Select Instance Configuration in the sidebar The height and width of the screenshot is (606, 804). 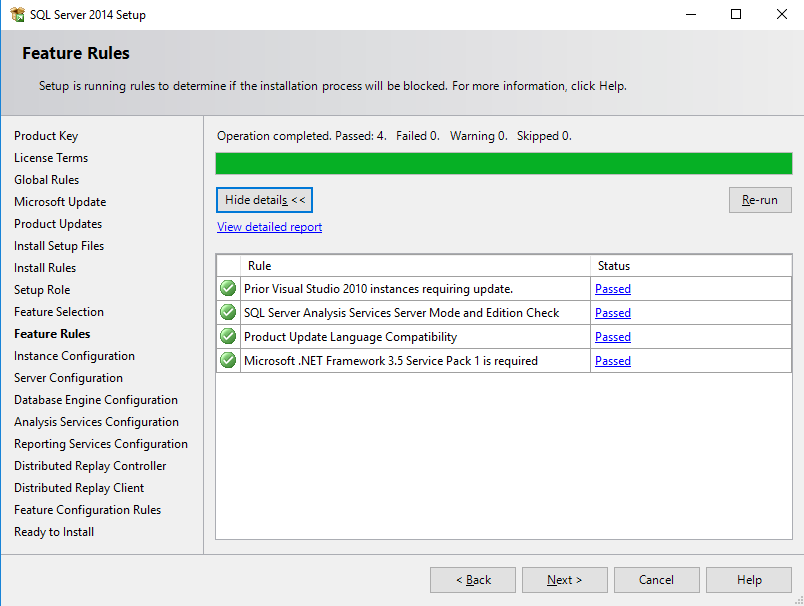coord(74,355)
